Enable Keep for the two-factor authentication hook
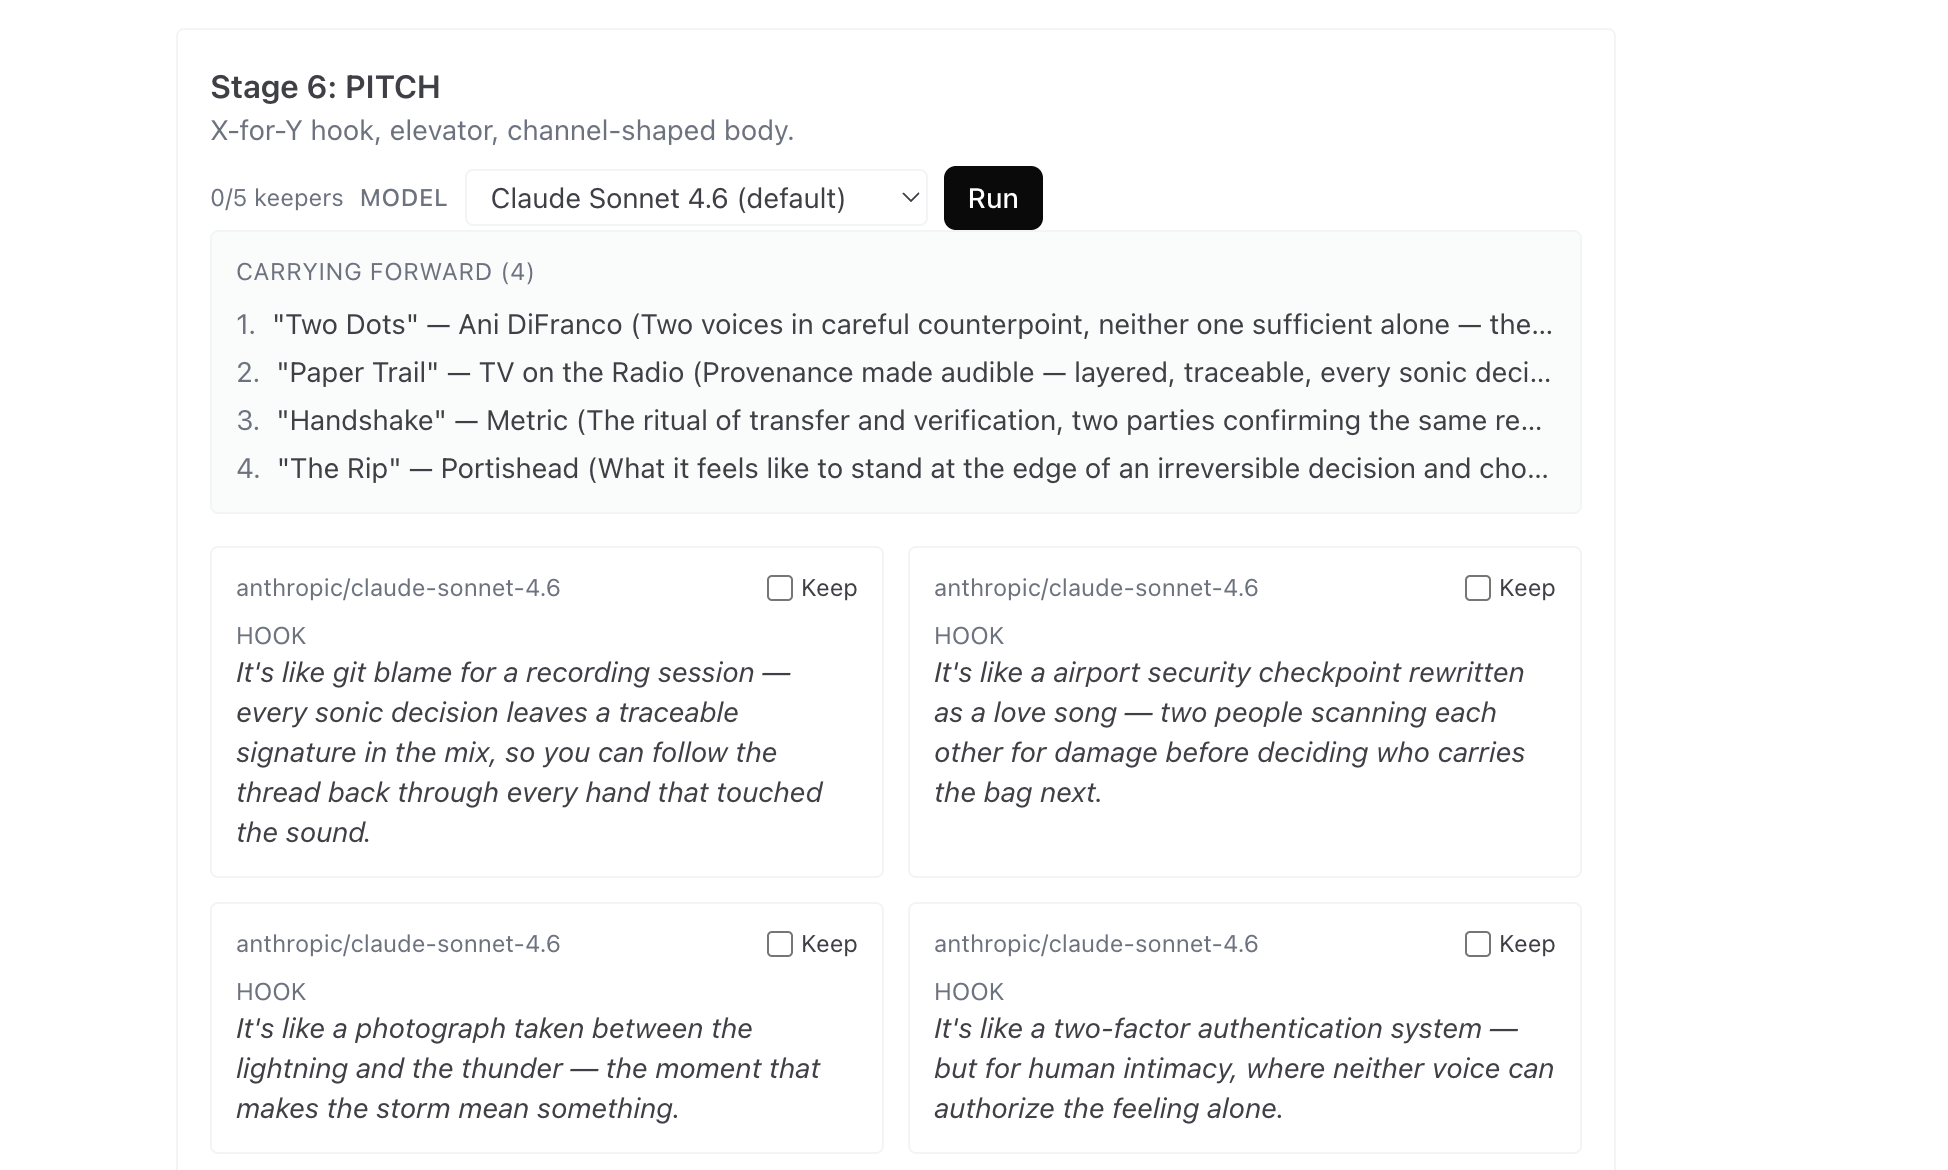This screenshot has width=1948, height=1170. pos(1477,944)
